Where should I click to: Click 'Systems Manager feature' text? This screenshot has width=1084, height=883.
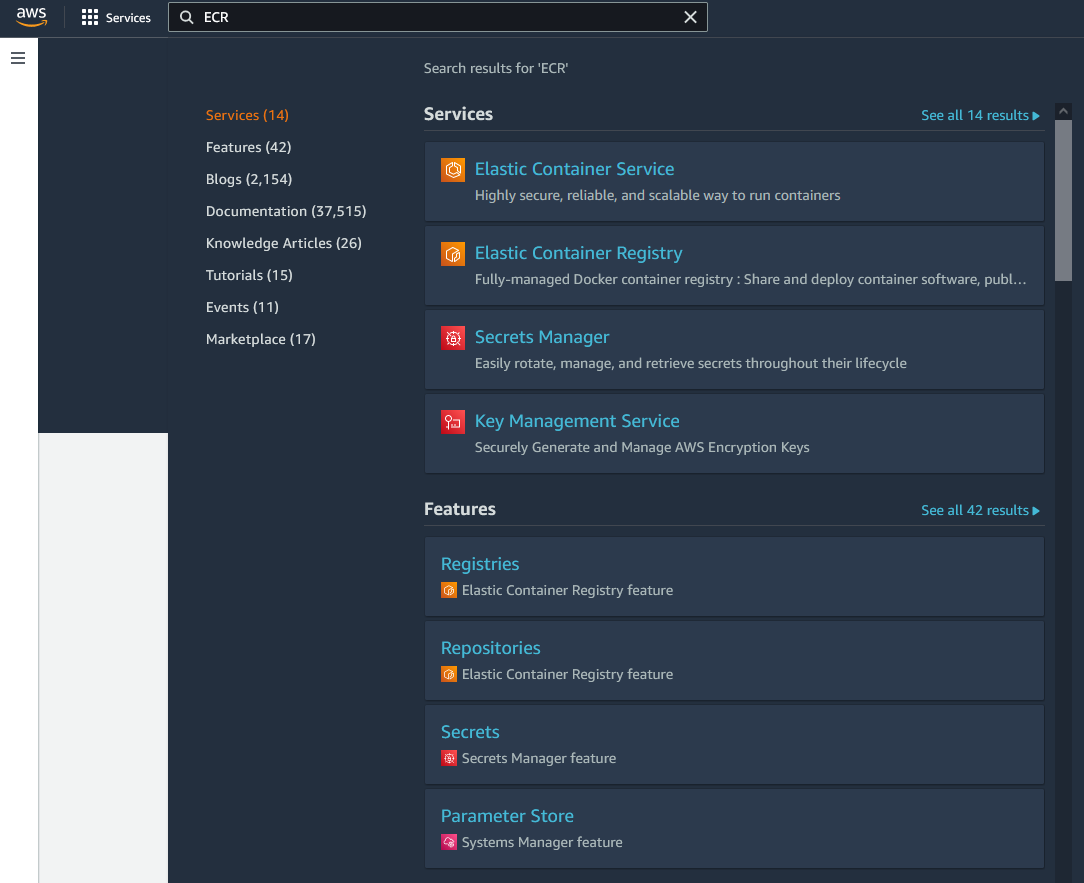[x=542, y=842]
